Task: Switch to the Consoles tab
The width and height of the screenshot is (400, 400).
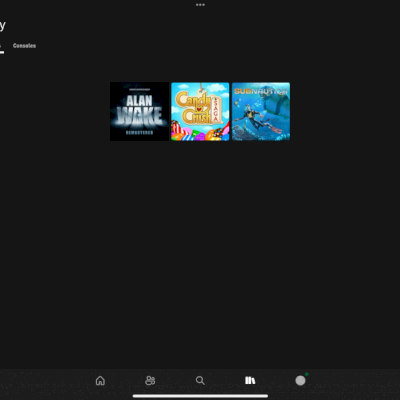Action: [x=24, y=46]
